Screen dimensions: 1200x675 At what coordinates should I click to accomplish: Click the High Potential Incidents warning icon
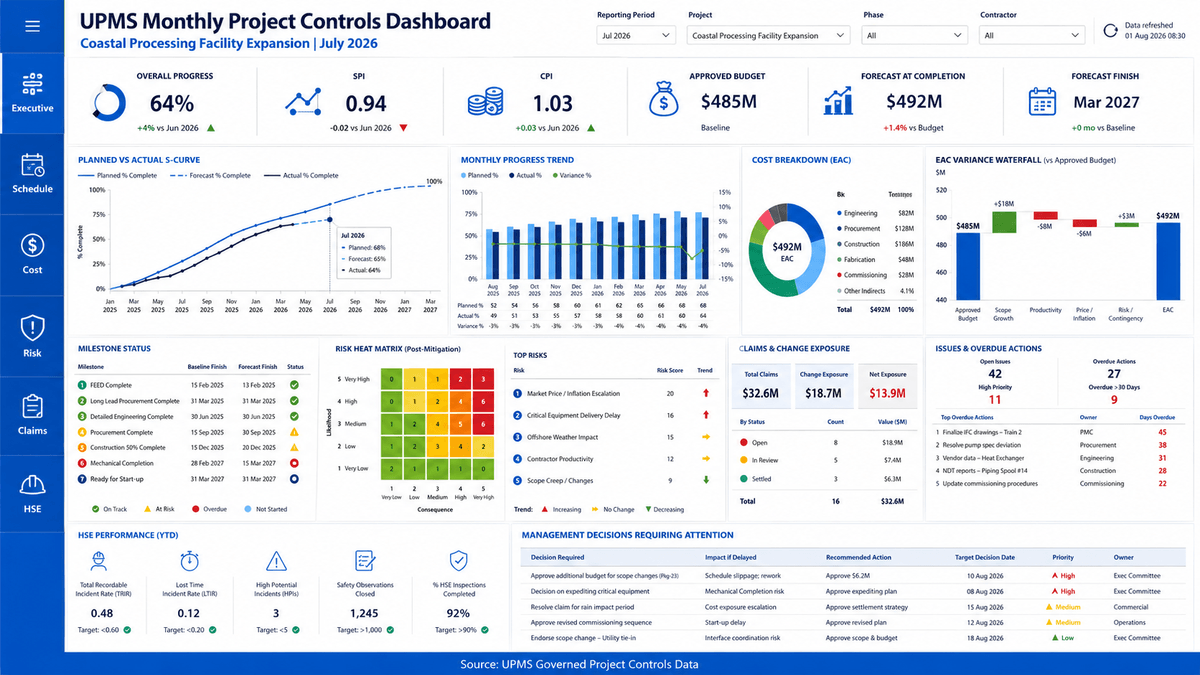(x=277, y=561)
